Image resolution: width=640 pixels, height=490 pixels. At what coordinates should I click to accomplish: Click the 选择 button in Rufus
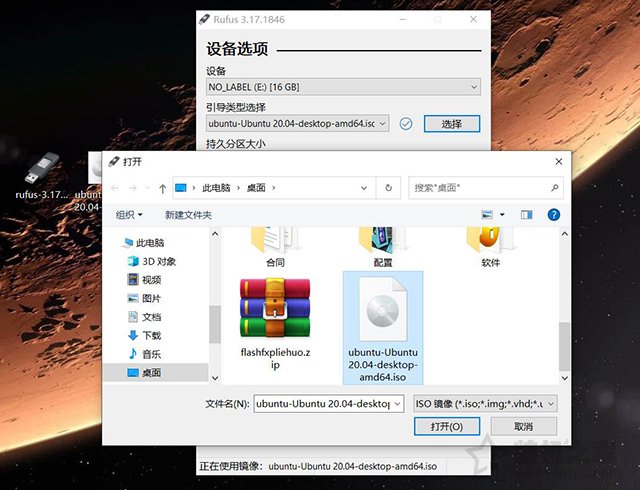pos(452,124)
